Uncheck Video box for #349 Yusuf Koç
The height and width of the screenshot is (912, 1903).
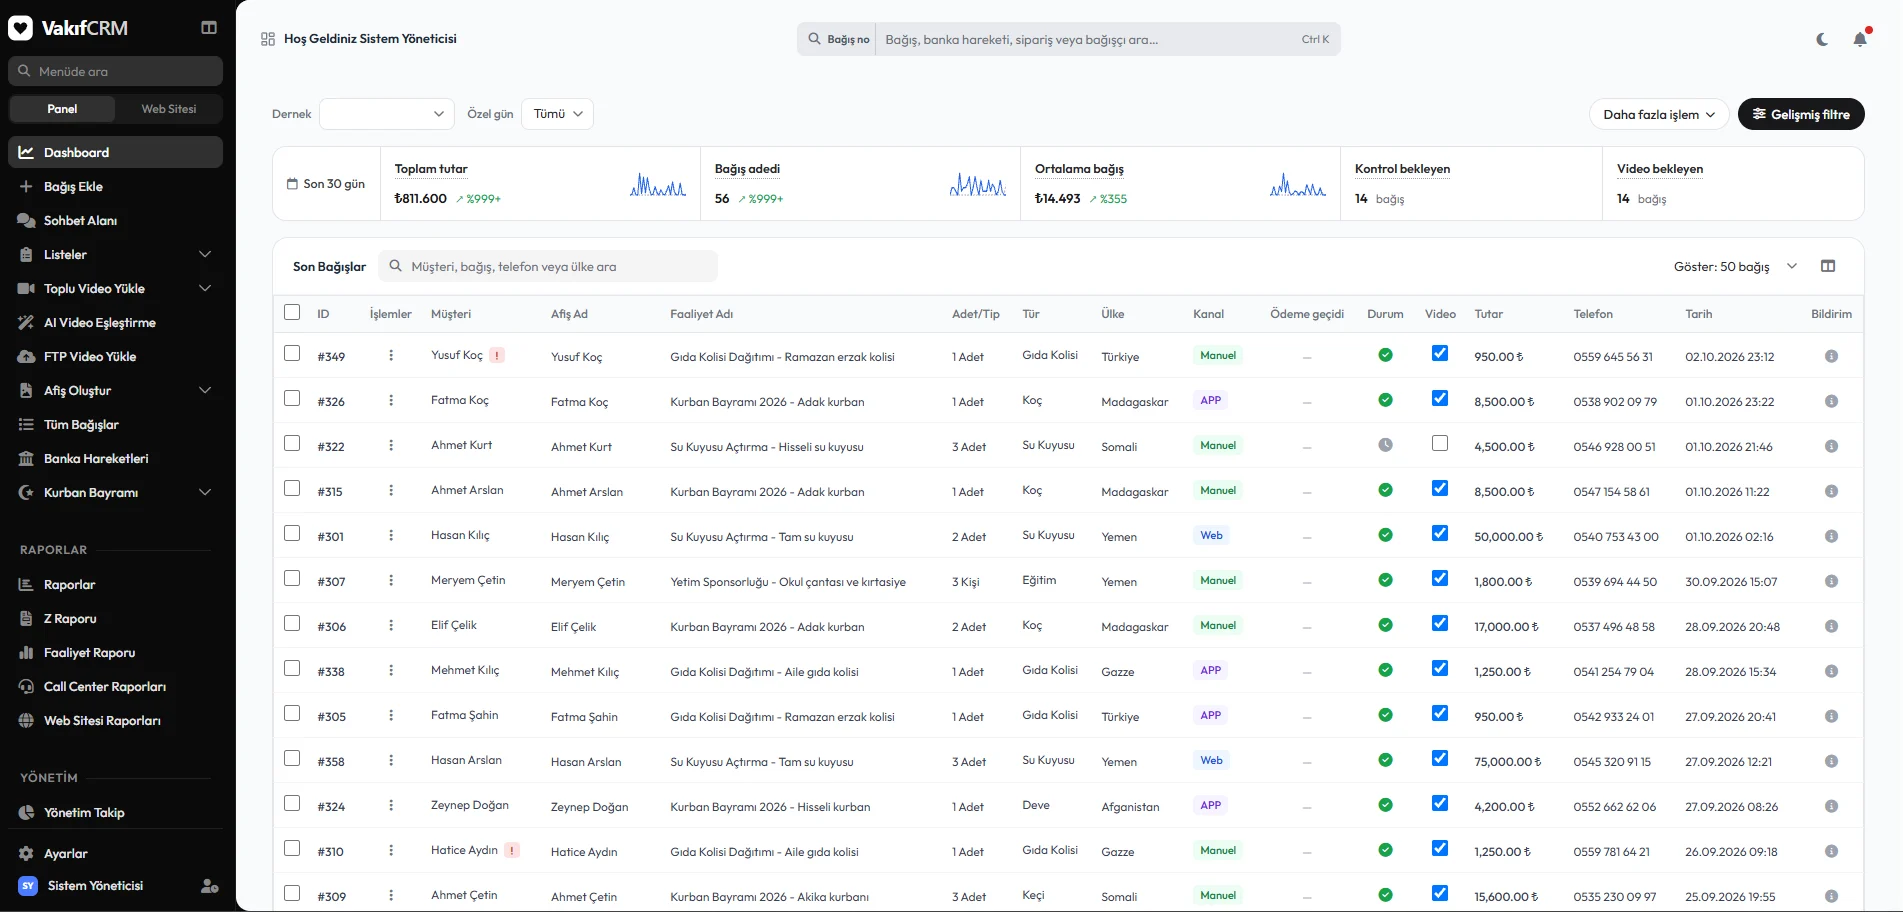click(x=1440, y=353)
